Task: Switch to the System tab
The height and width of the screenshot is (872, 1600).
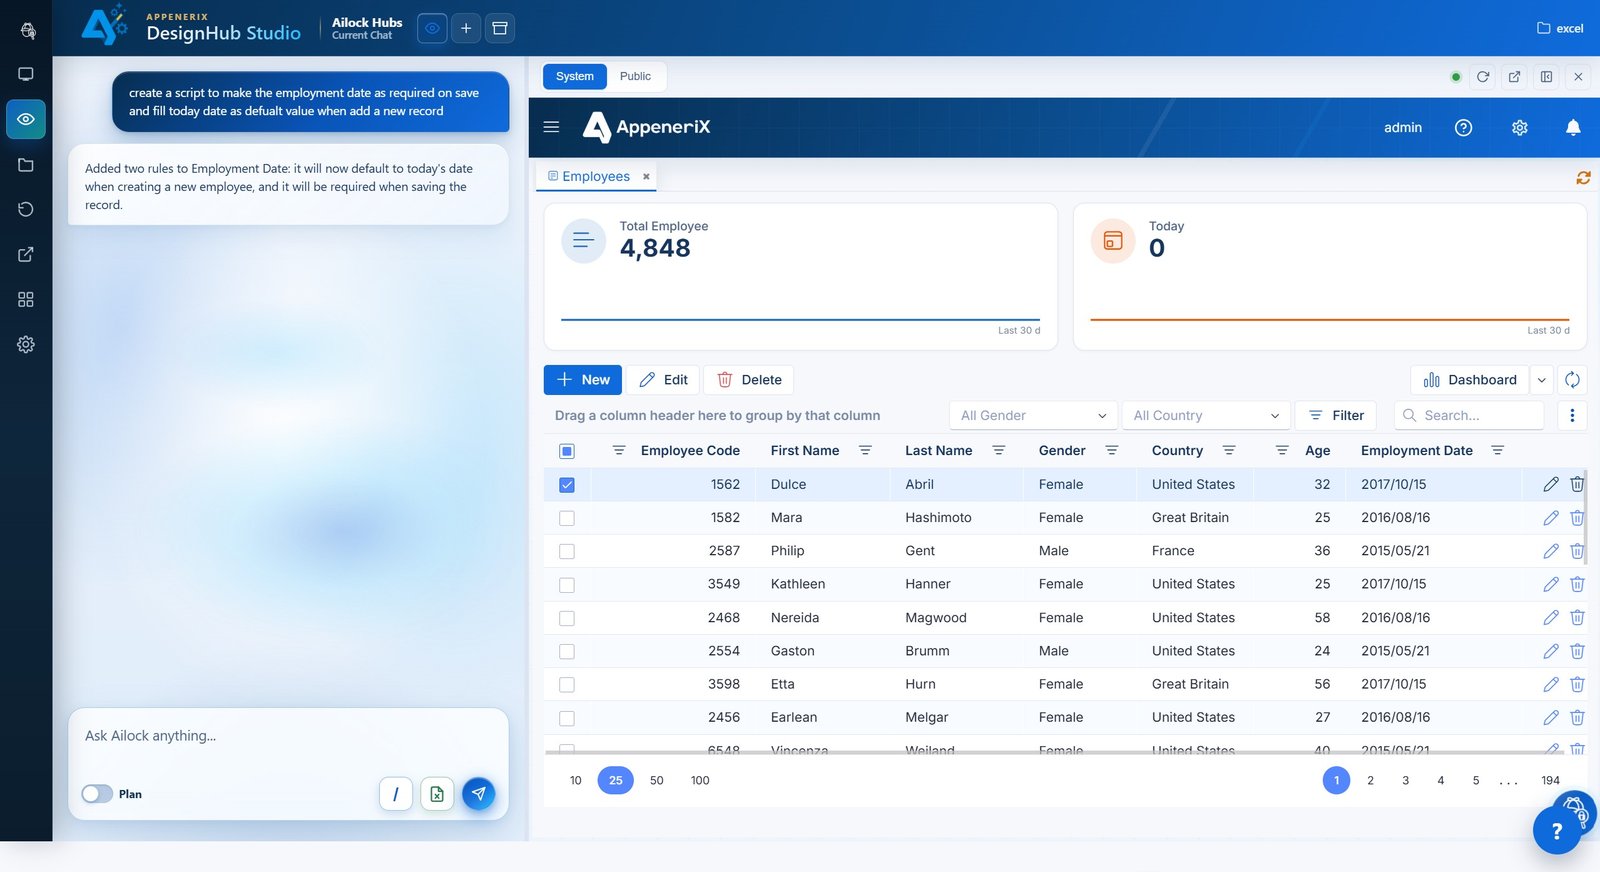Action: pos(575,77)
